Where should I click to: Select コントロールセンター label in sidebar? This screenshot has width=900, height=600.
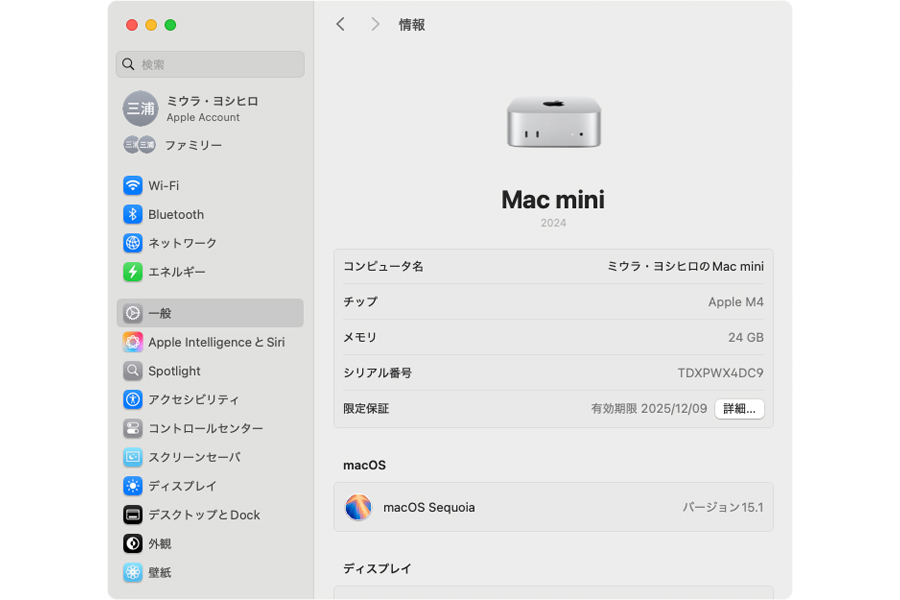click(205, 428)
